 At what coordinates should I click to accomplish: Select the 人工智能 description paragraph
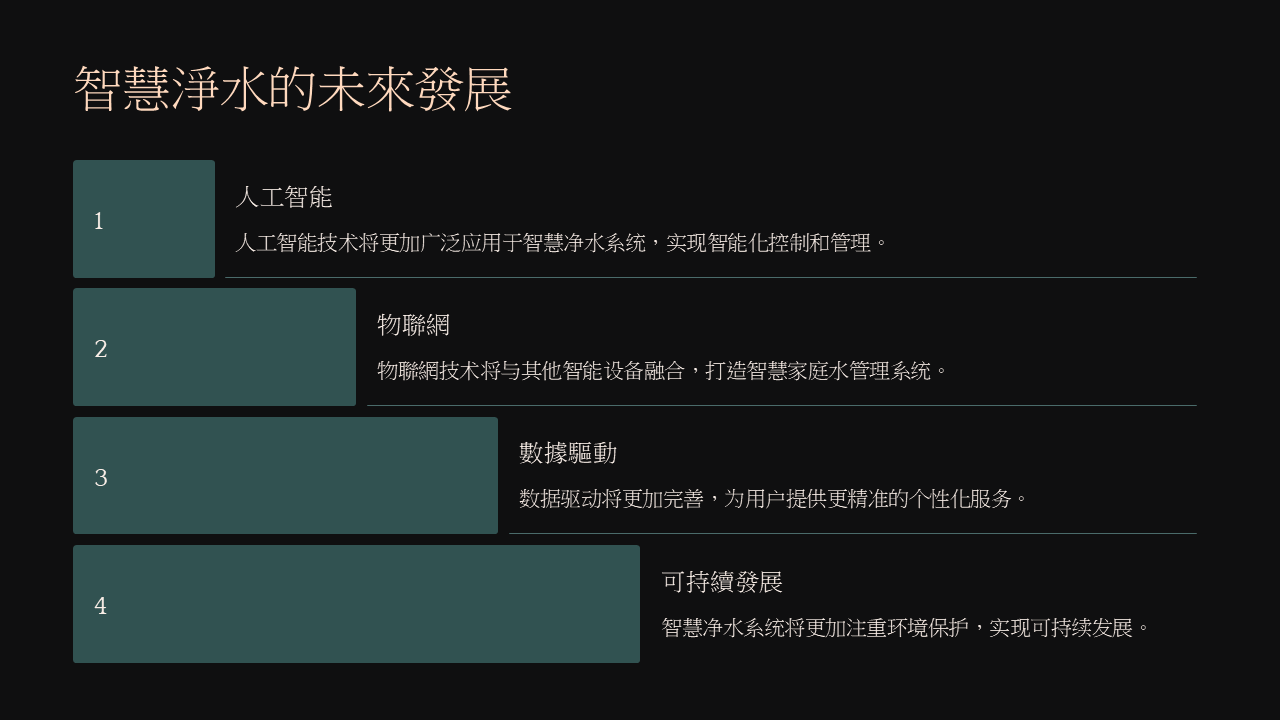(x=562, y=243)
